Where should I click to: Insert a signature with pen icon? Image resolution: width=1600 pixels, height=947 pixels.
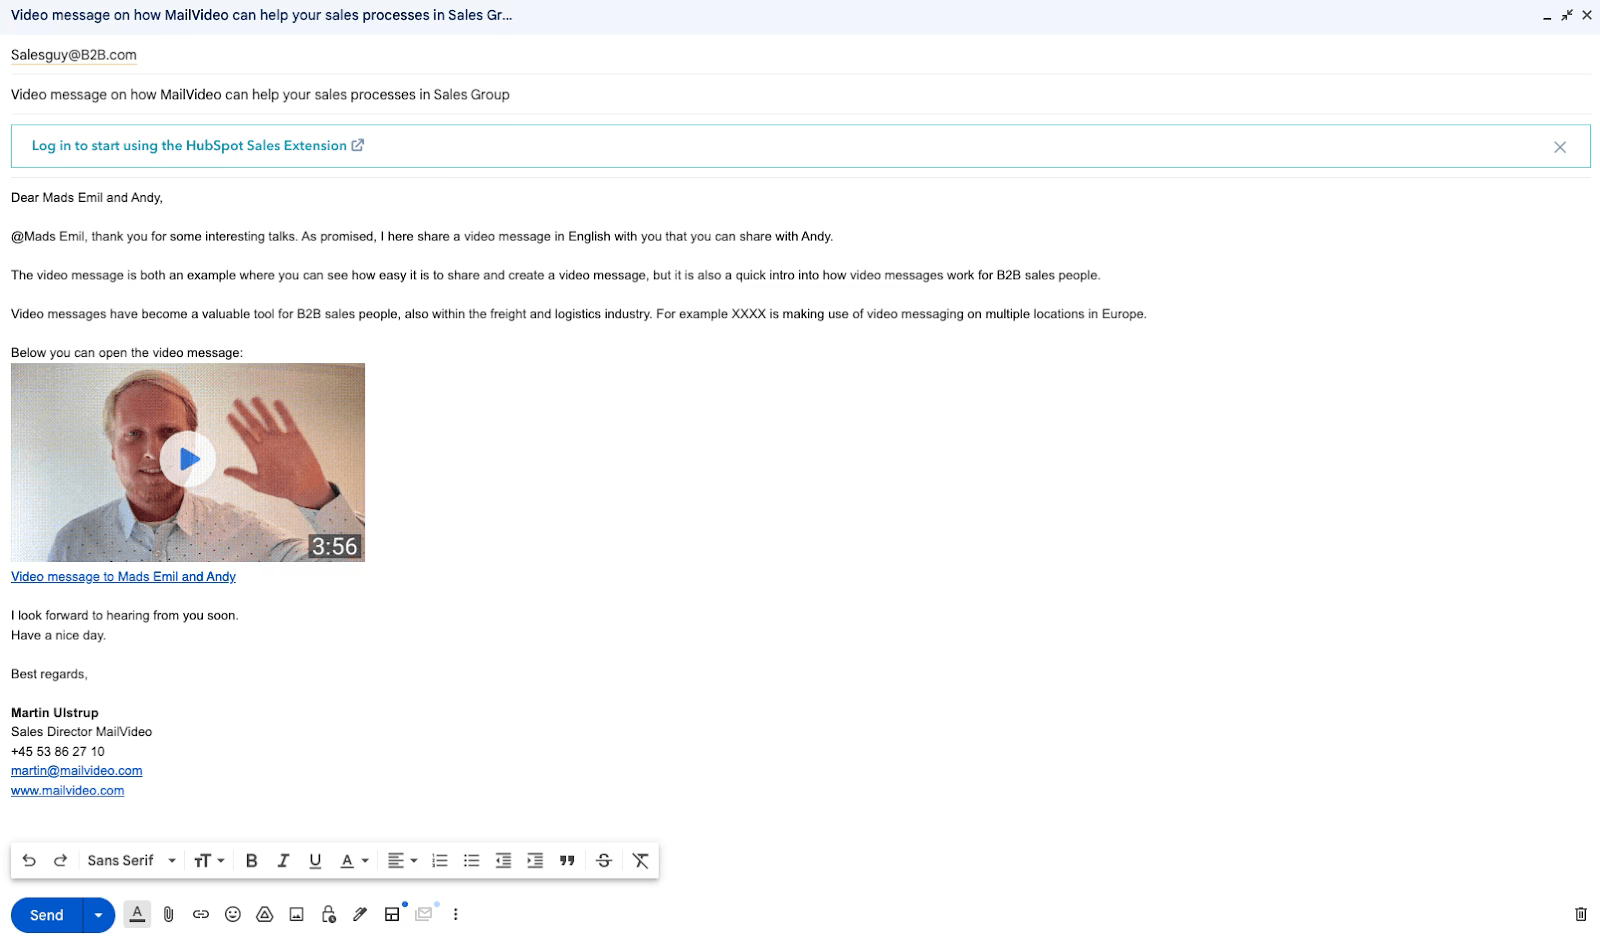(360, 914)
